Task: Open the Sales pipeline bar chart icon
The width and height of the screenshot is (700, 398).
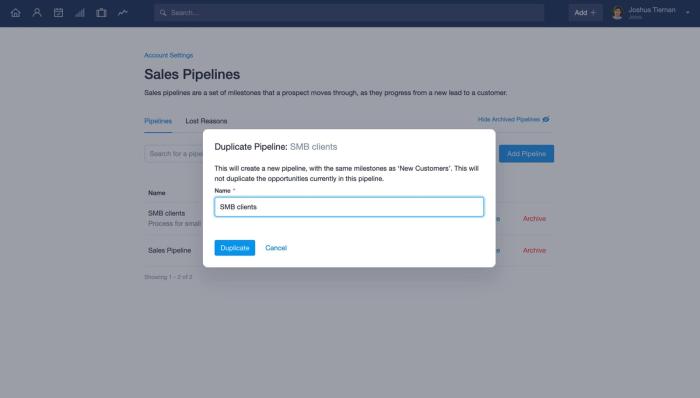Action: pos(80,12)
